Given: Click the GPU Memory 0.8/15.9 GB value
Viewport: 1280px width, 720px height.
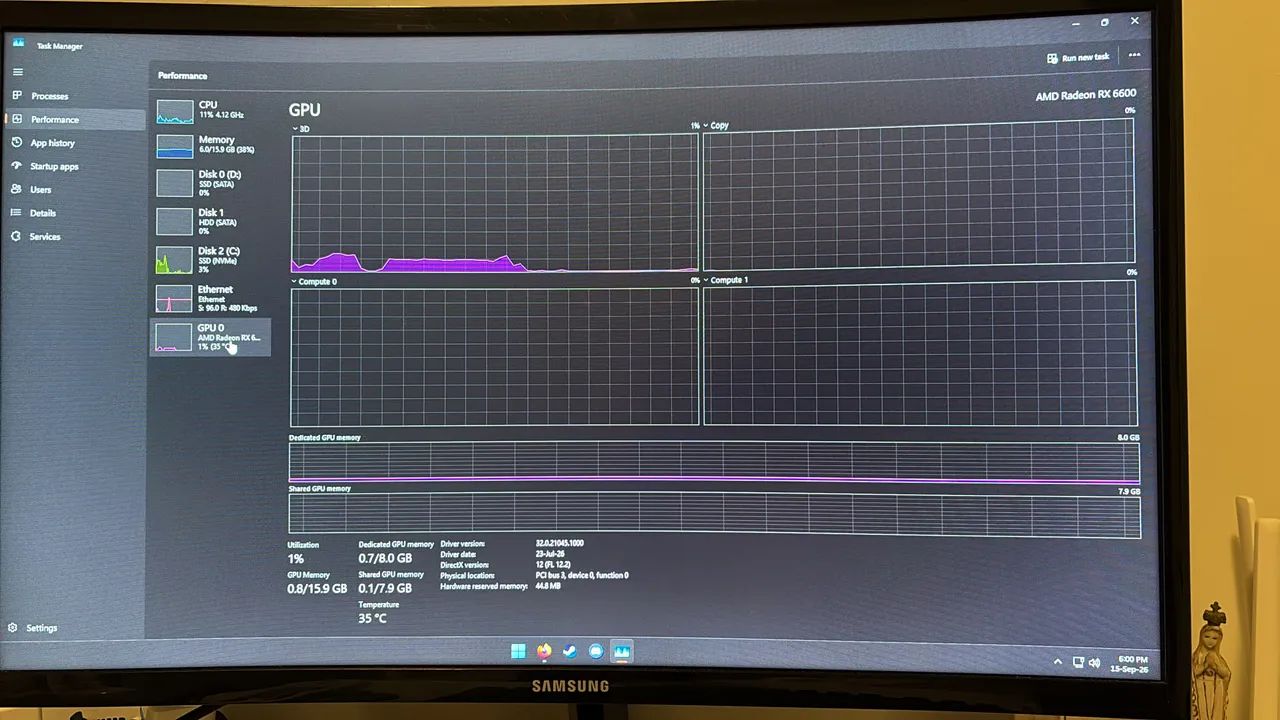Looking at the screenshot, I should pyautogui.click(x=317, y=589).
